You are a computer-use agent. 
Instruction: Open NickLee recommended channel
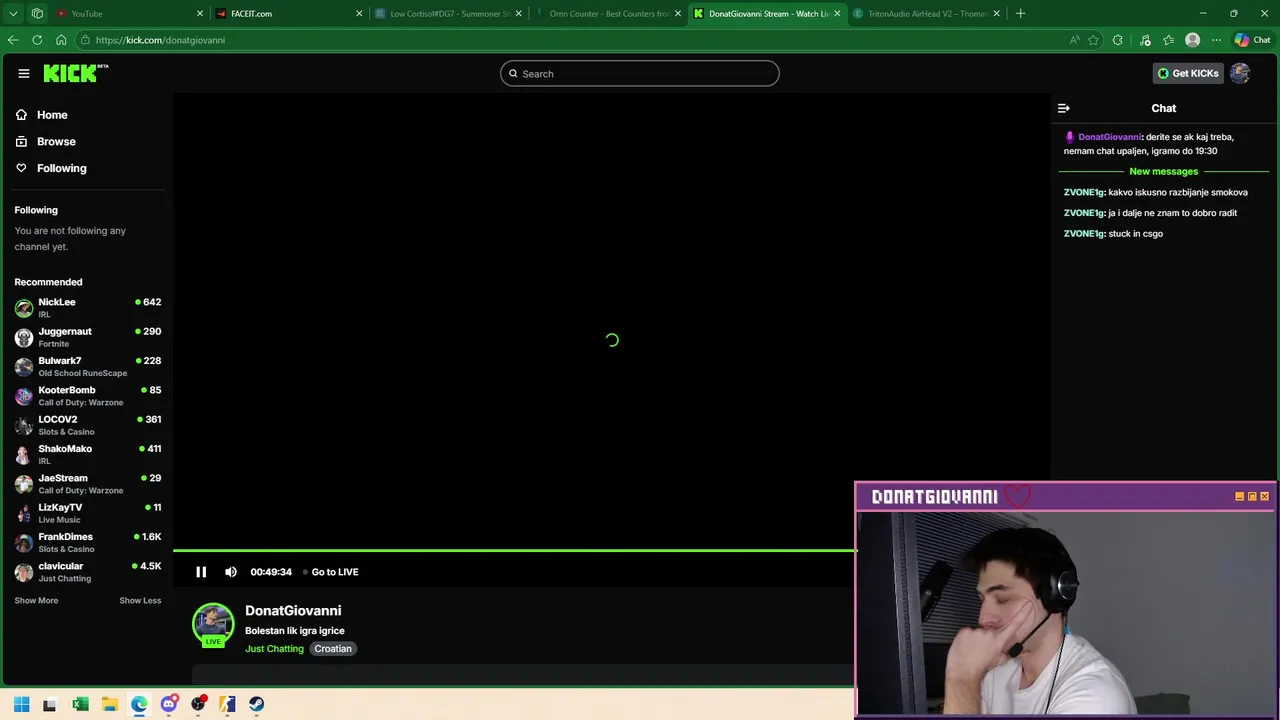pos(88,307)
